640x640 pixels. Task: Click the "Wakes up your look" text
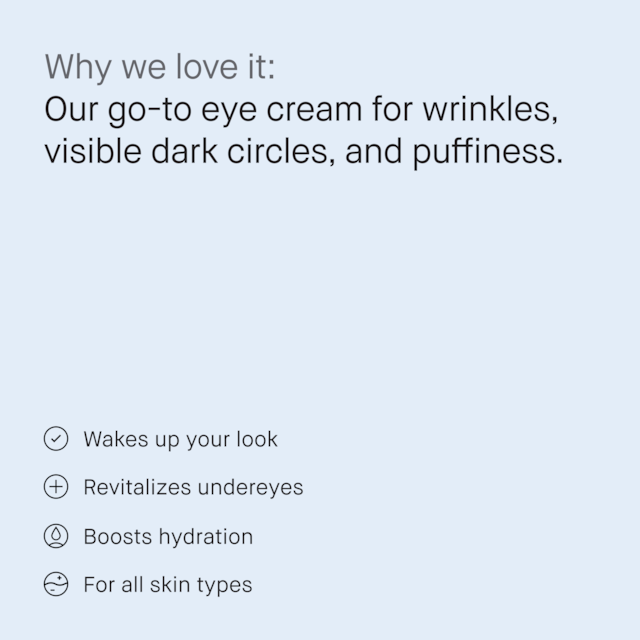[180, 439]
